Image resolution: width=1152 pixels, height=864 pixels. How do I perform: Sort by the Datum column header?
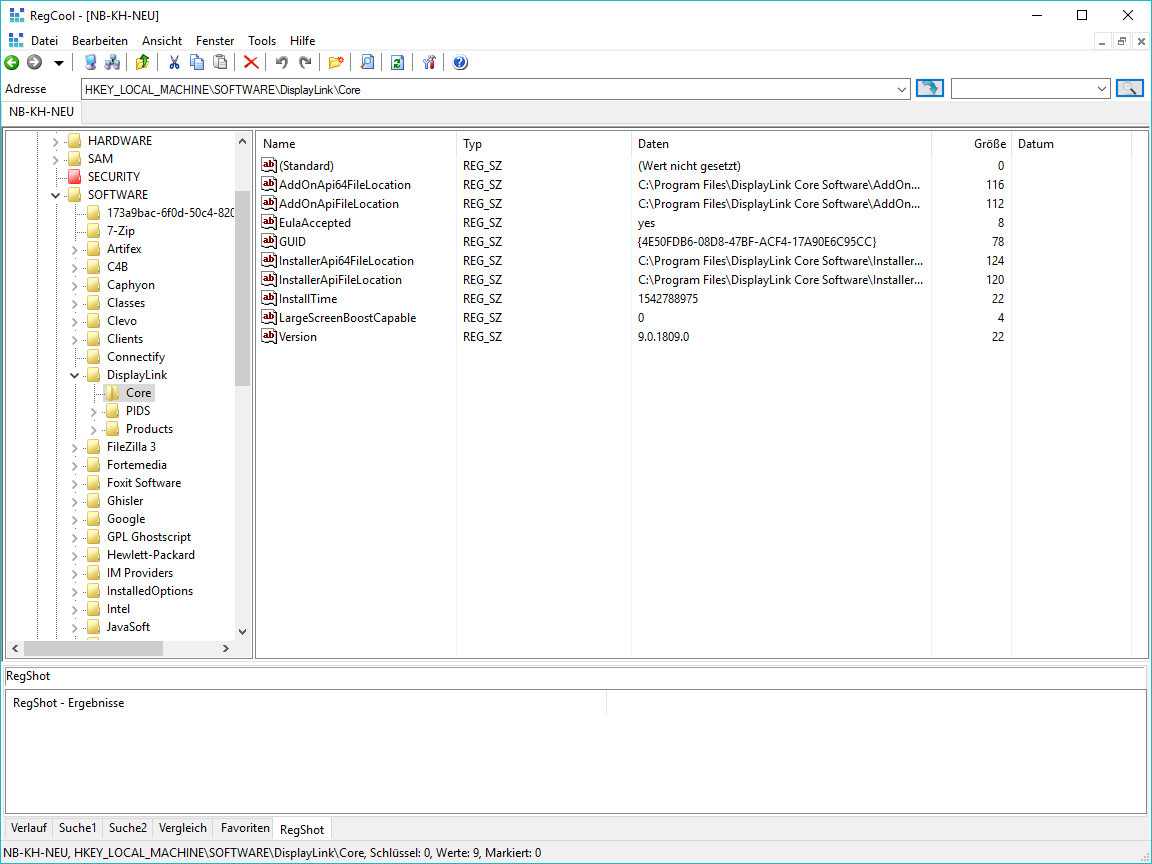pos(1071,144)
